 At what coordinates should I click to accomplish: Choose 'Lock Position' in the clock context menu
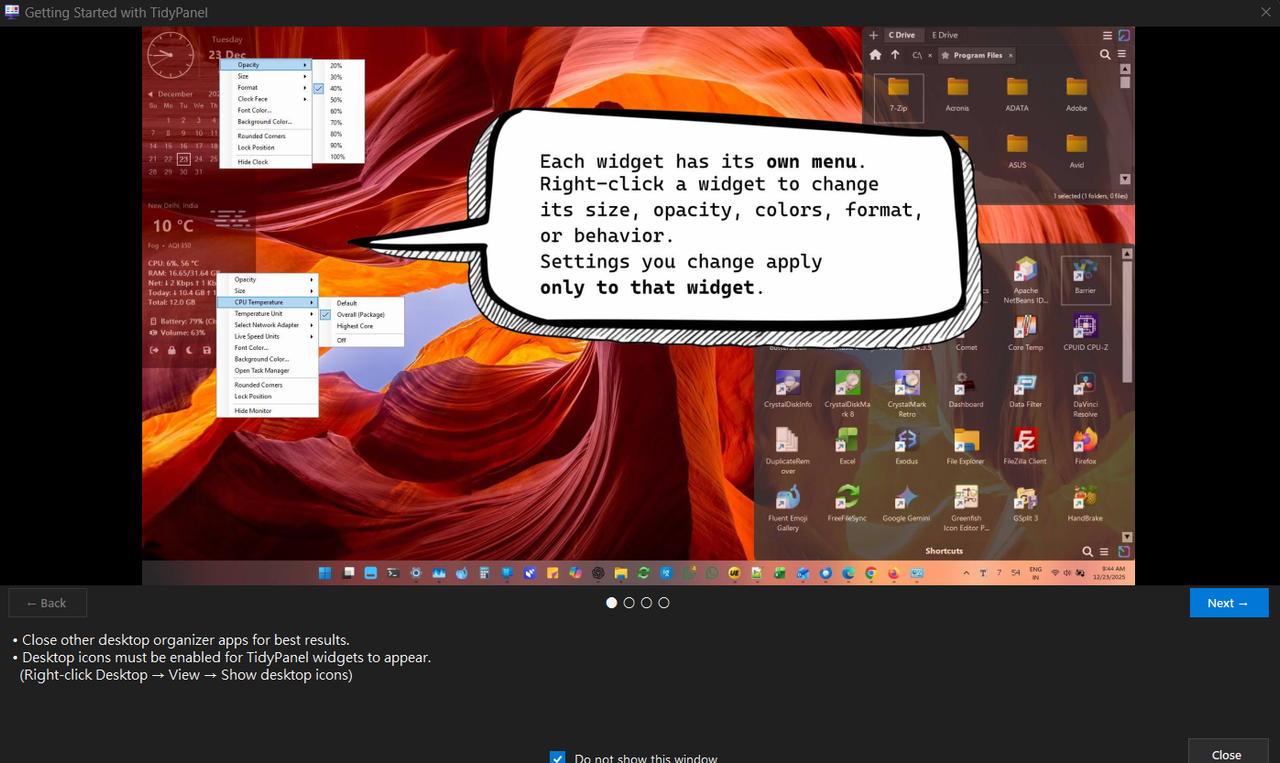coord(256,148)
